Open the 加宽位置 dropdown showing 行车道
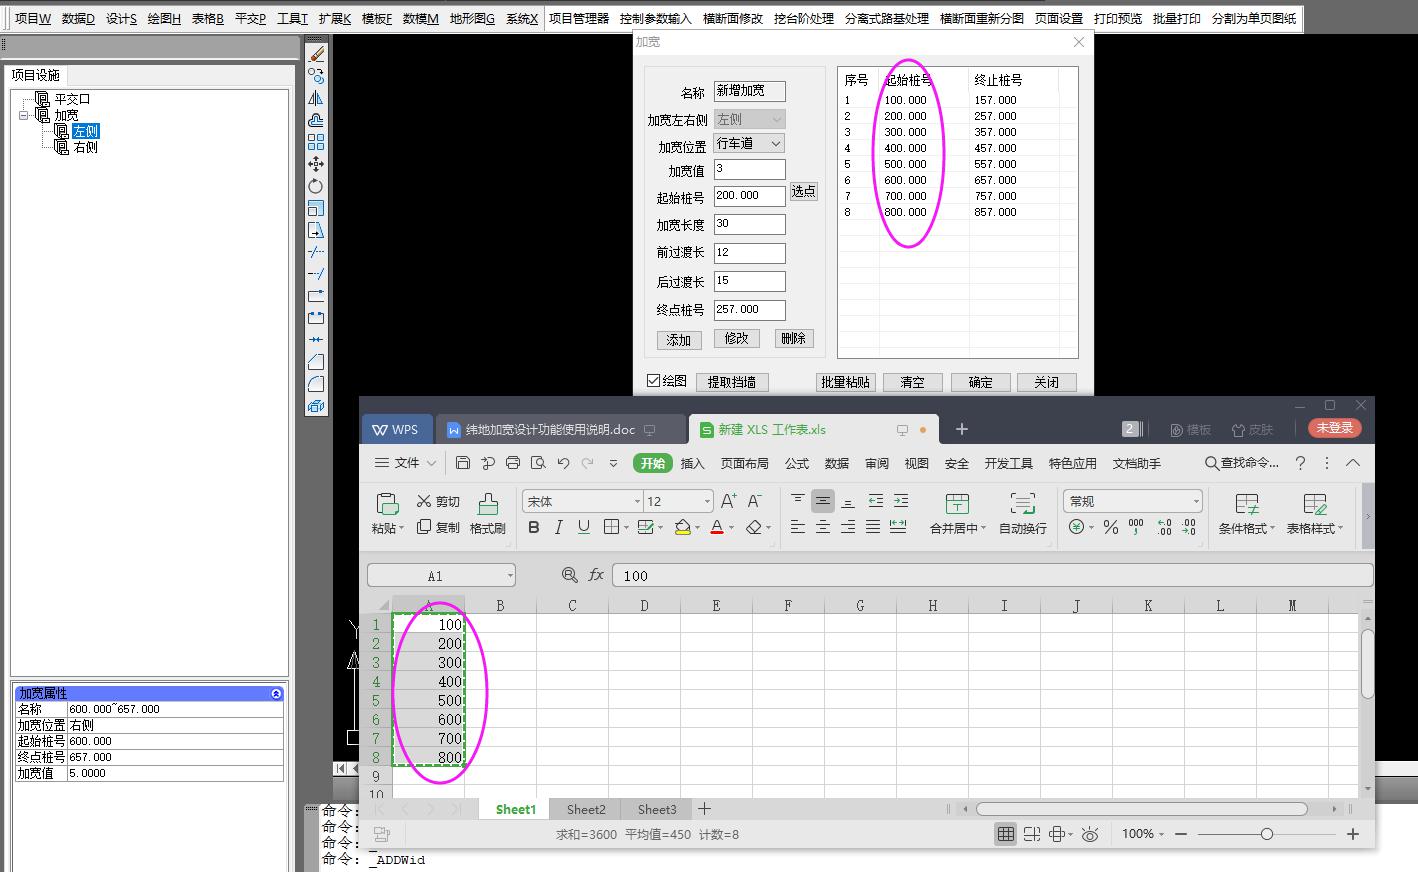 click(749, 144)
